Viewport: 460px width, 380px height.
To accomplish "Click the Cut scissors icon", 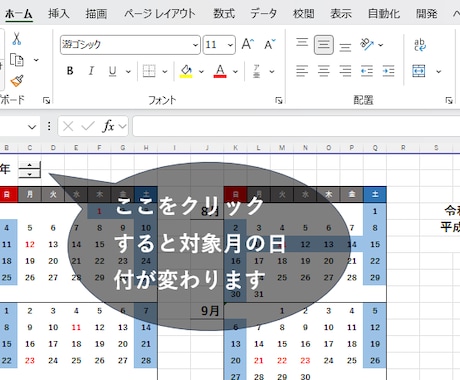I will (16, 39).
